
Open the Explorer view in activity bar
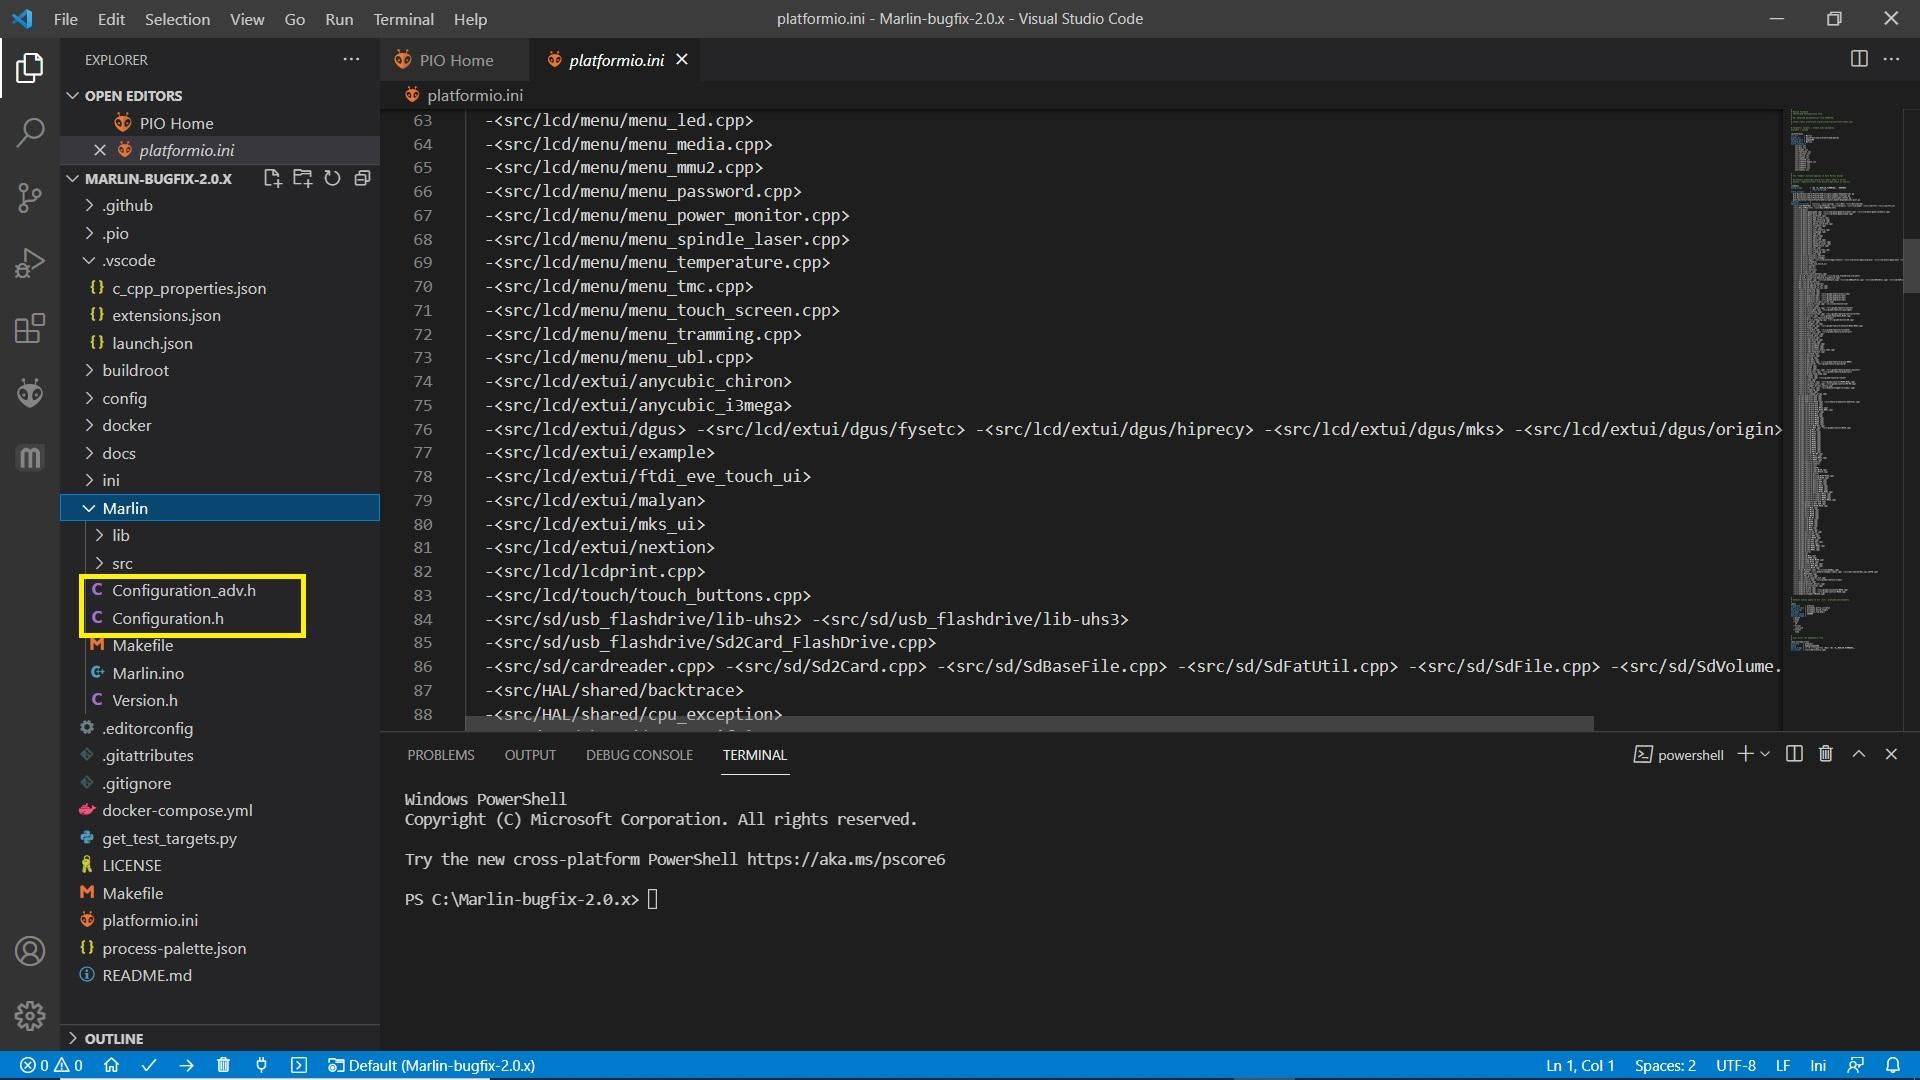click(30, 68)
